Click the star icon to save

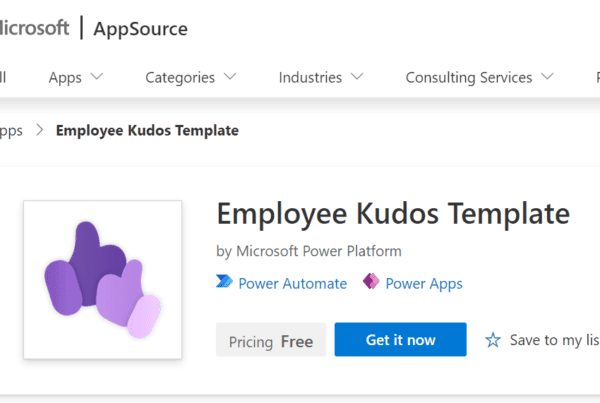(492, 340)
